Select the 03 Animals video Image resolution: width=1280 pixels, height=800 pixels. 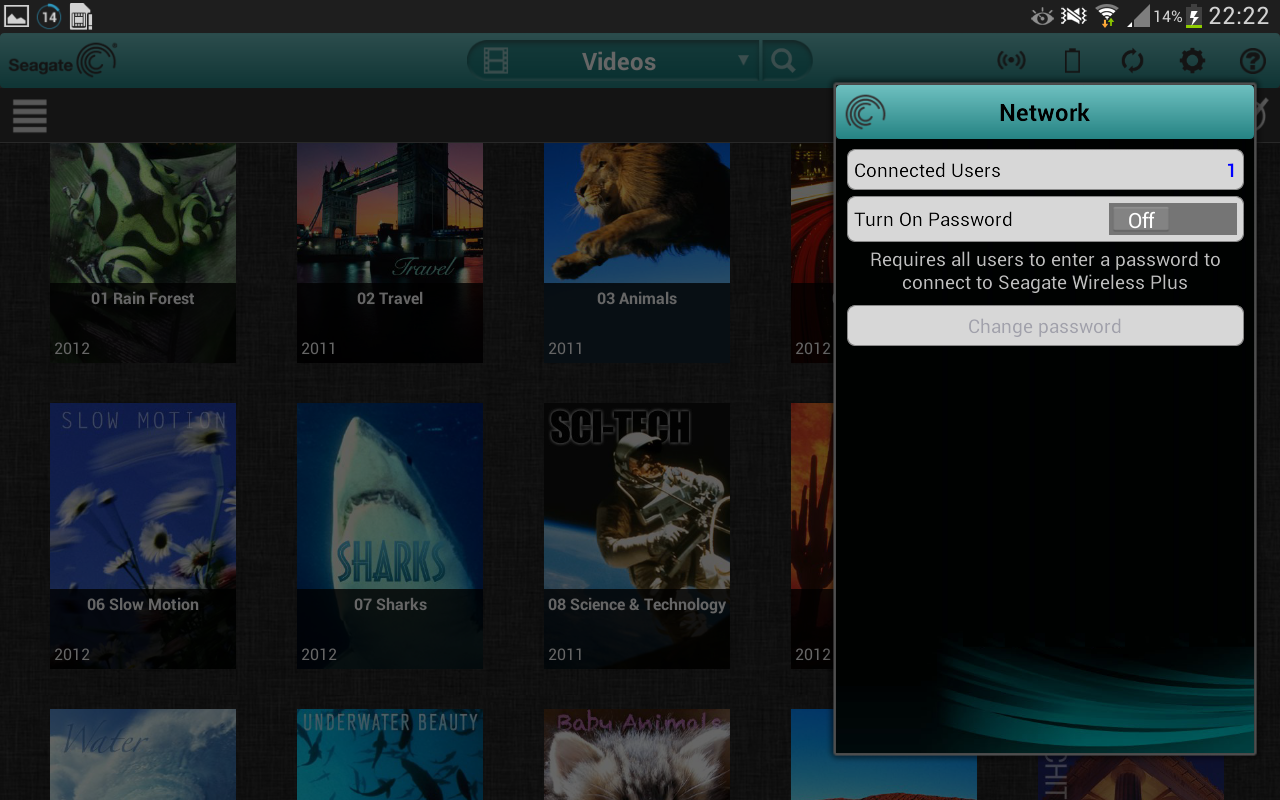pyautogui.click(x=637, y=252)
